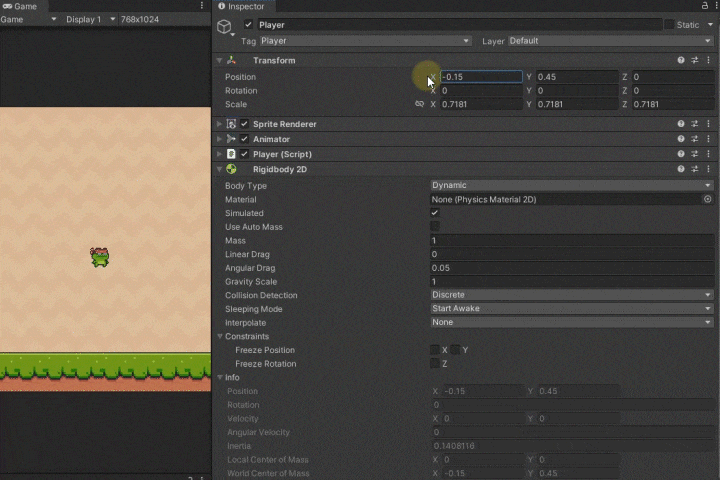This screenshot has height=480, width=720.
Task: Toggle the Static checkbox
Action: click(669, 24)
